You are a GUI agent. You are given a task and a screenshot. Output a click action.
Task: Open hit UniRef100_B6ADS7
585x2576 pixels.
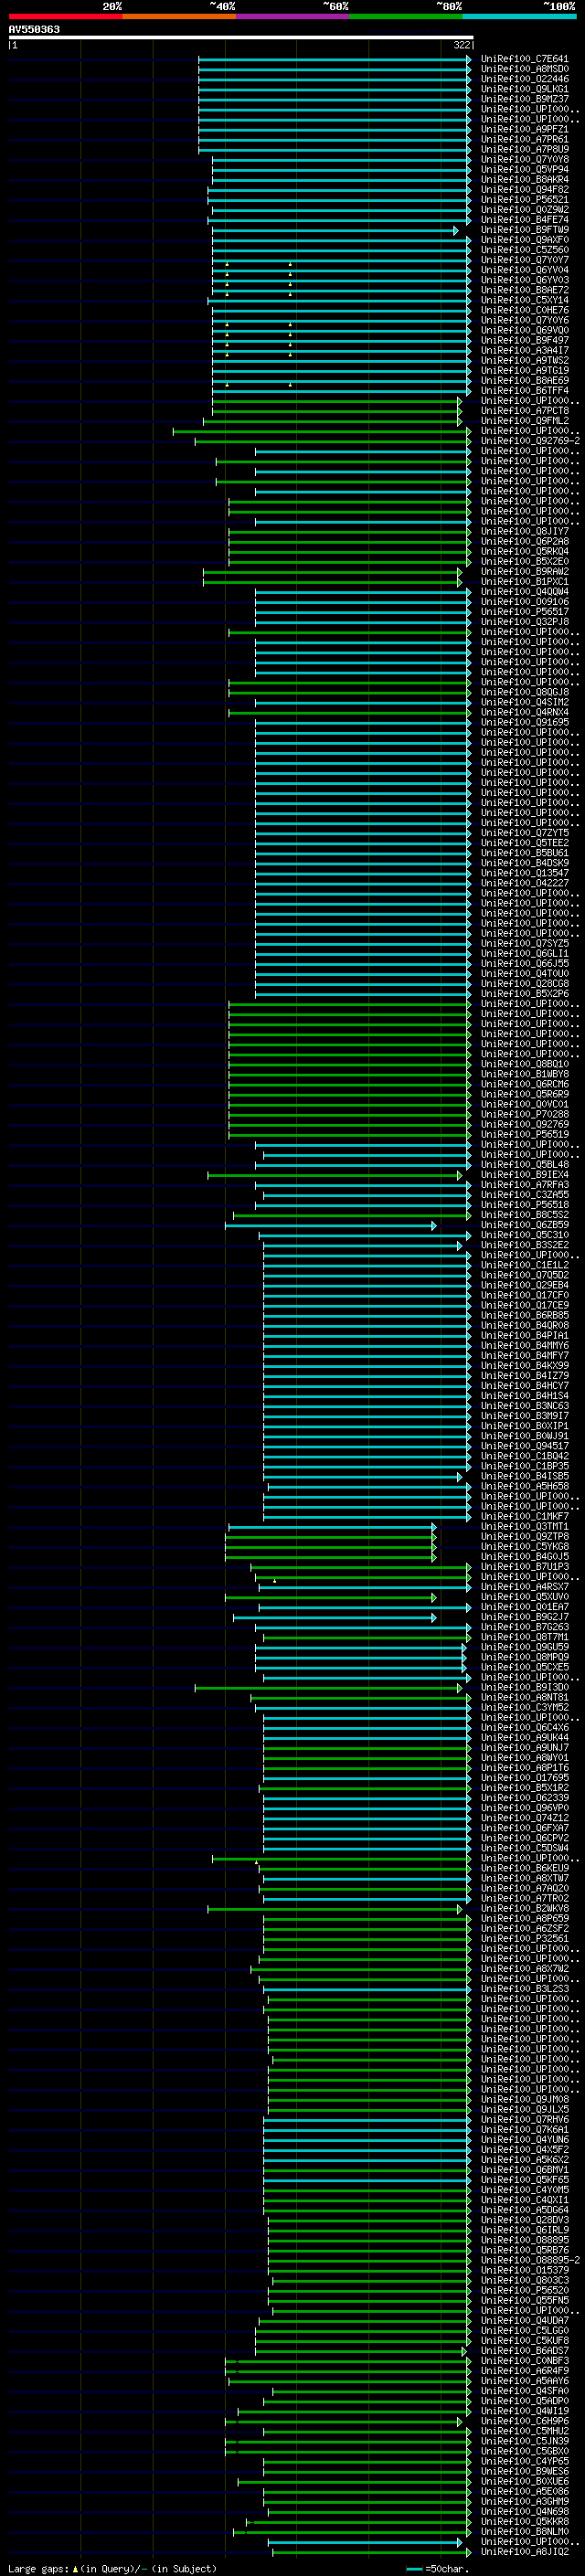point(525,2350)
